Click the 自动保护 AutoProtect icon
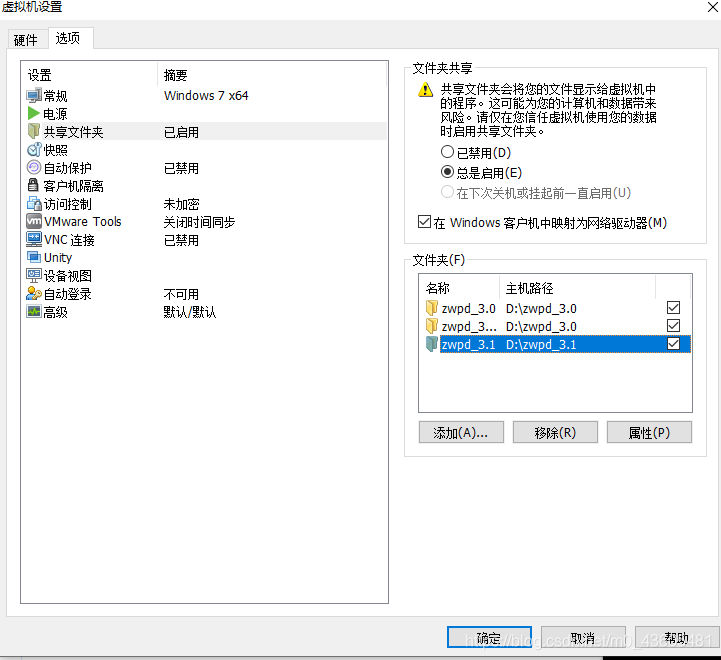The width and height of the screenshot is (721, 660). tap(34, 167)
